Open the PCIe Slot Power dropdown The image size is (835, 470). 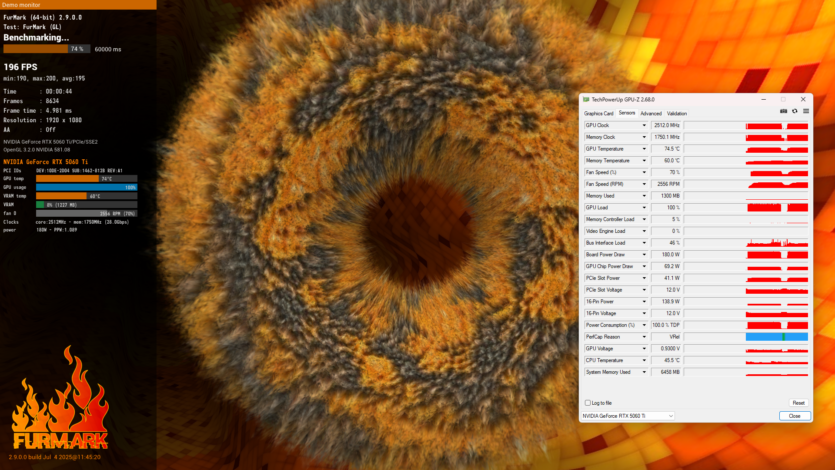click(644, 278)
